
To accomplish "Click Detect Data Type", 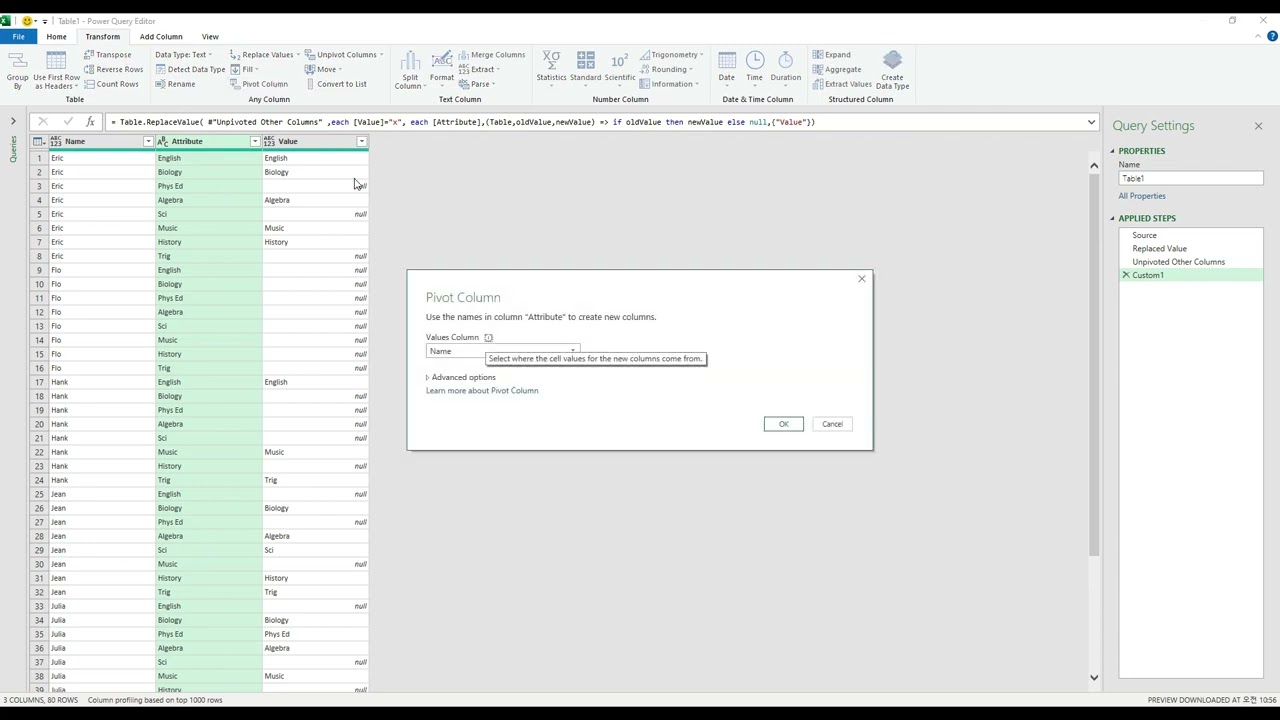I will pos(189,69).
